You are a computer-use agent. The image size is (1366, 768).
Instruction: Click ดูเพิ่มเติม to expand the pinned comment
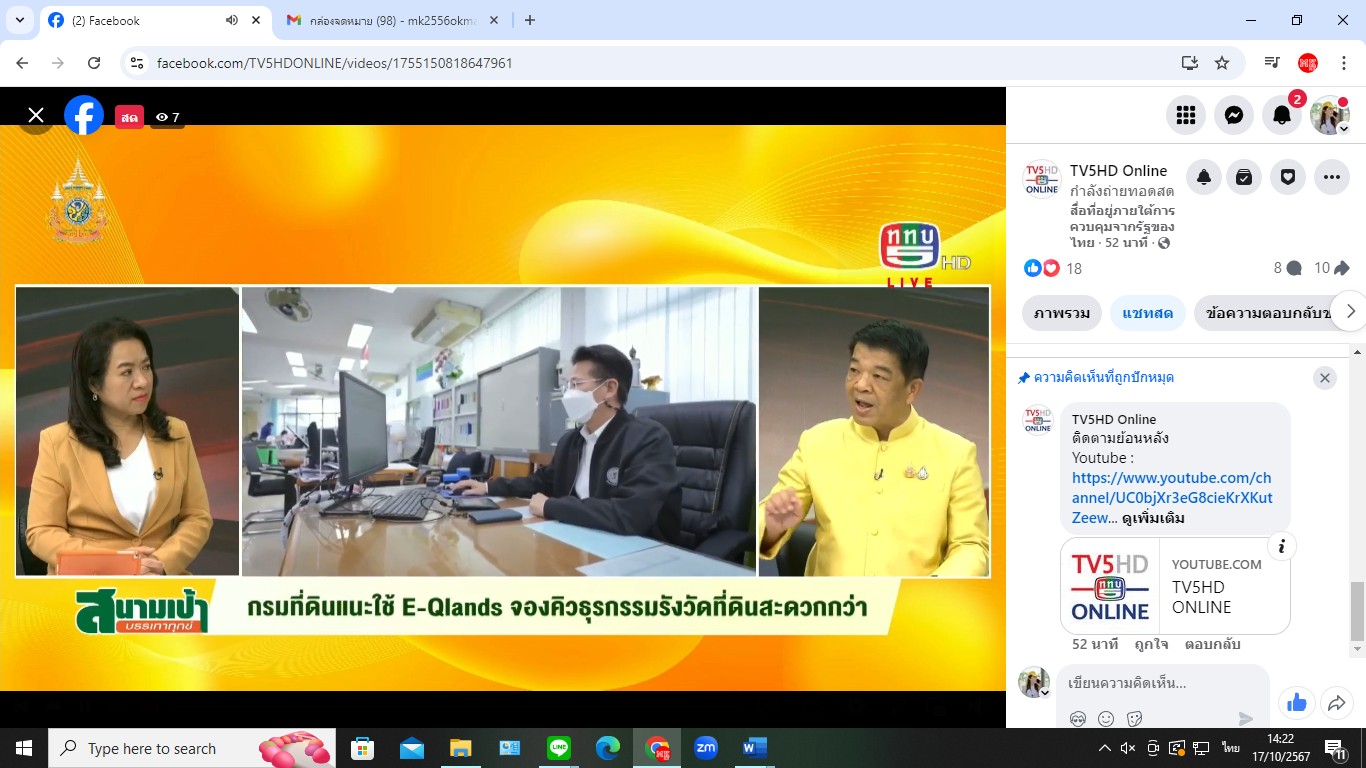1153,518
